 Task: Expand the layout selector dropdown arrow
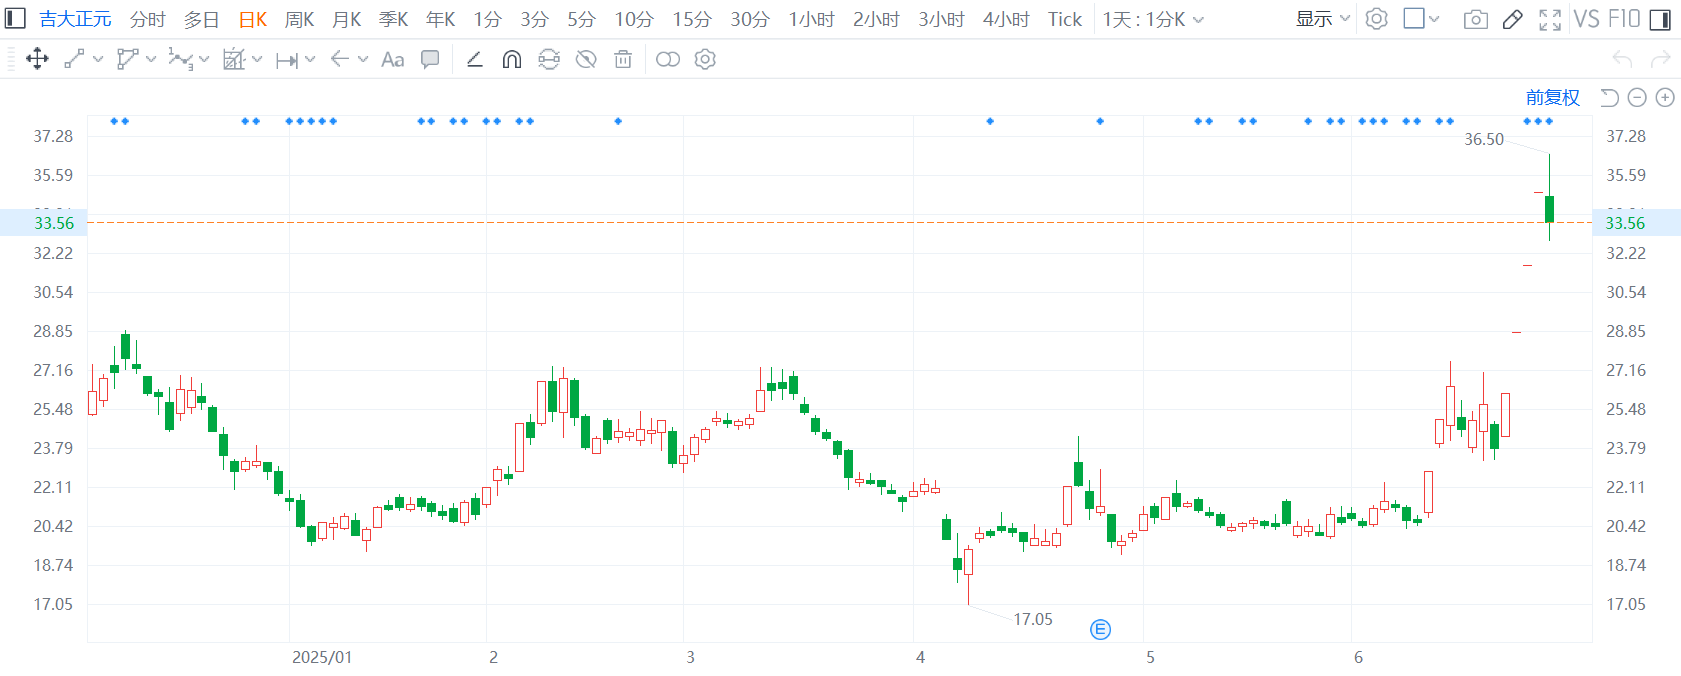[1435, 19]
